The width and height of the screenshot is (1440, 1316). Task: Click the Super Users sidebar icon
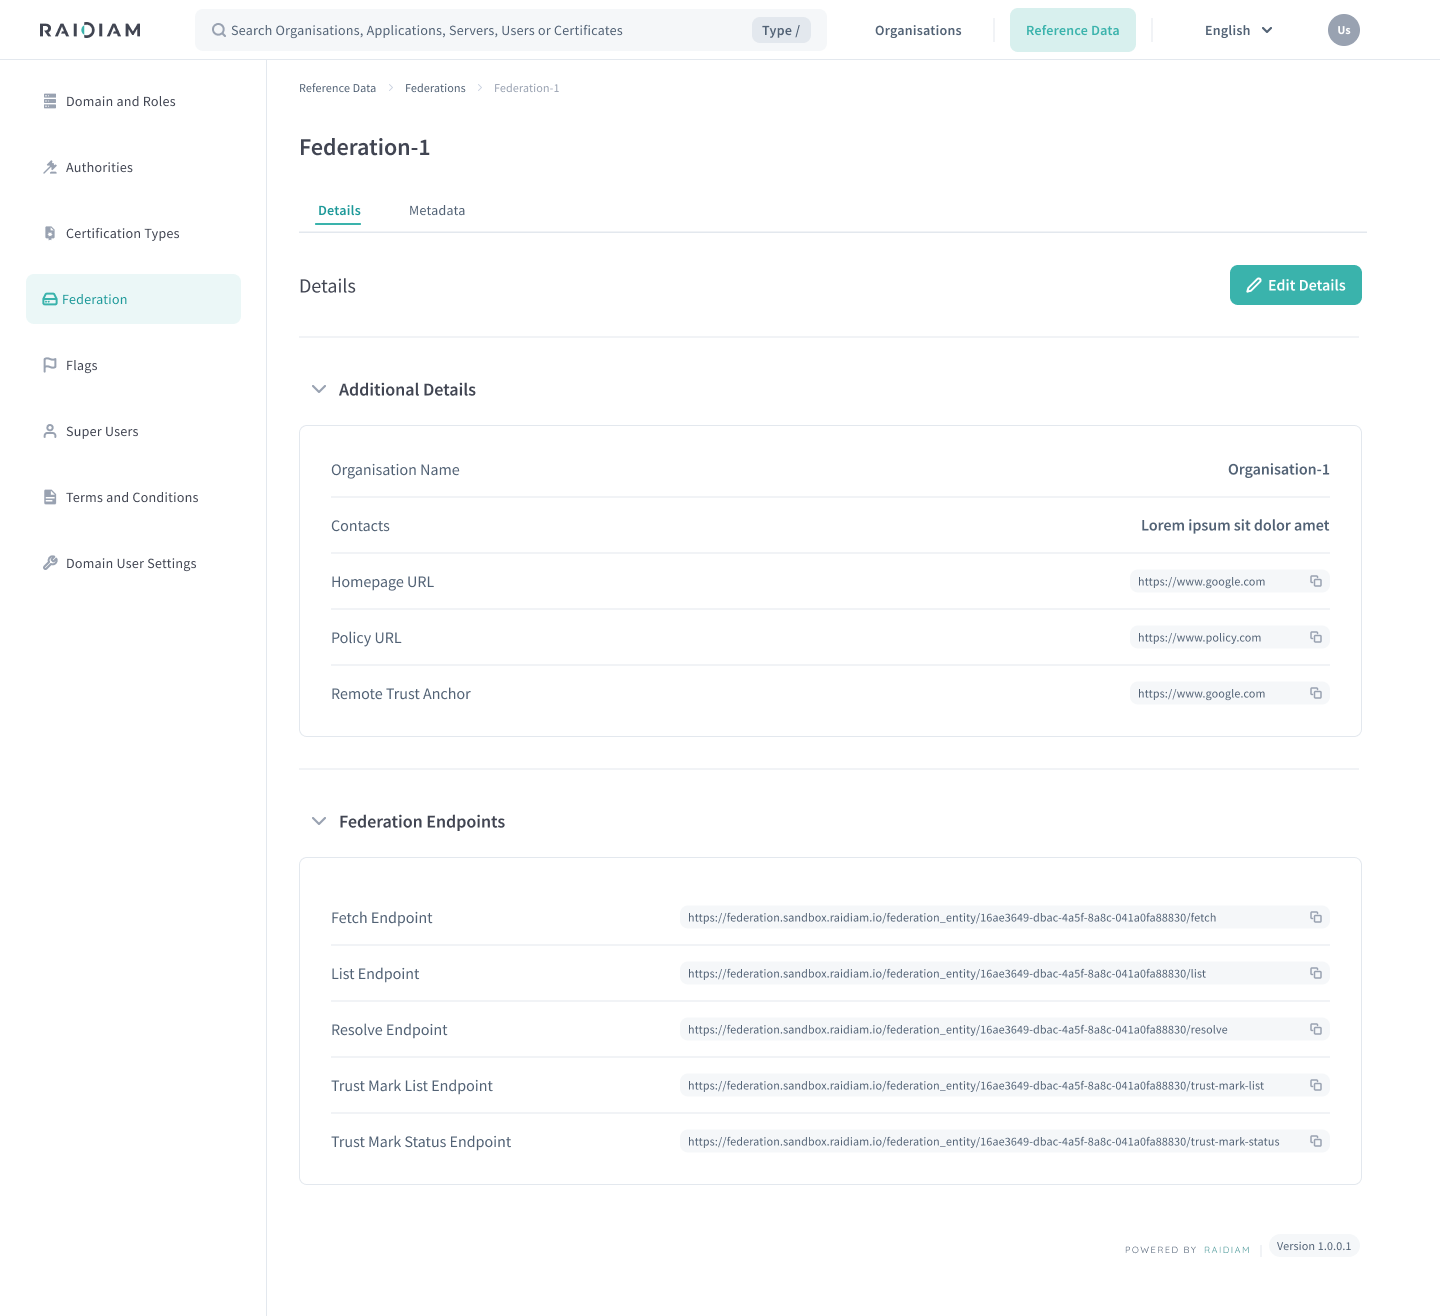[x=50, y=431]
